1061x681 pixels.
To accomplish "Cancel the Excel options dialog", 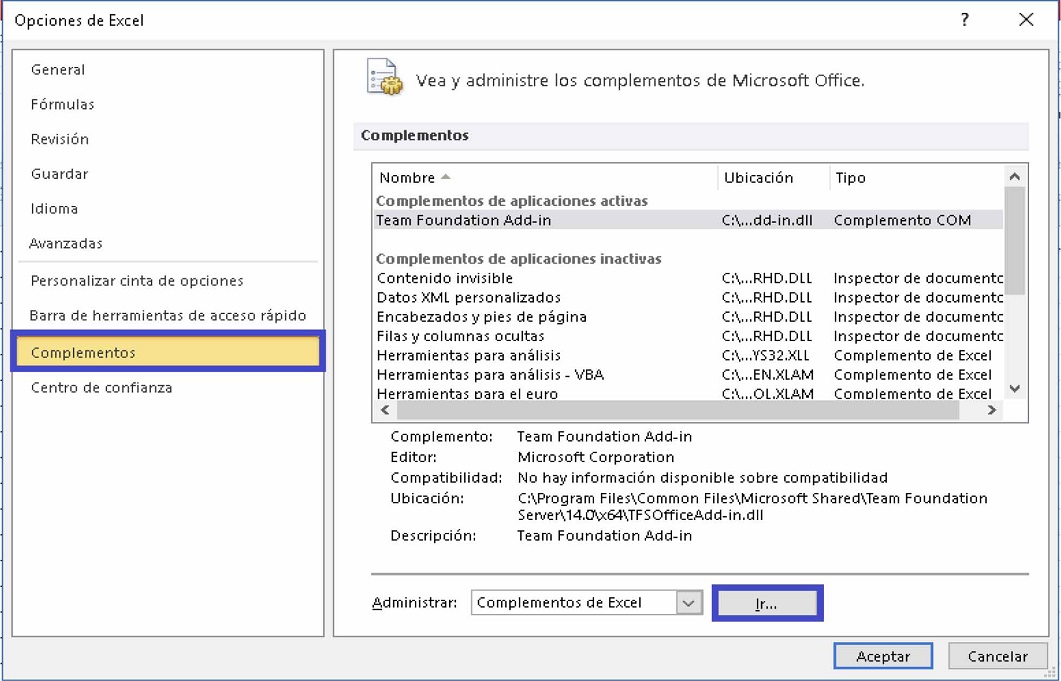I will coord(997,656).
